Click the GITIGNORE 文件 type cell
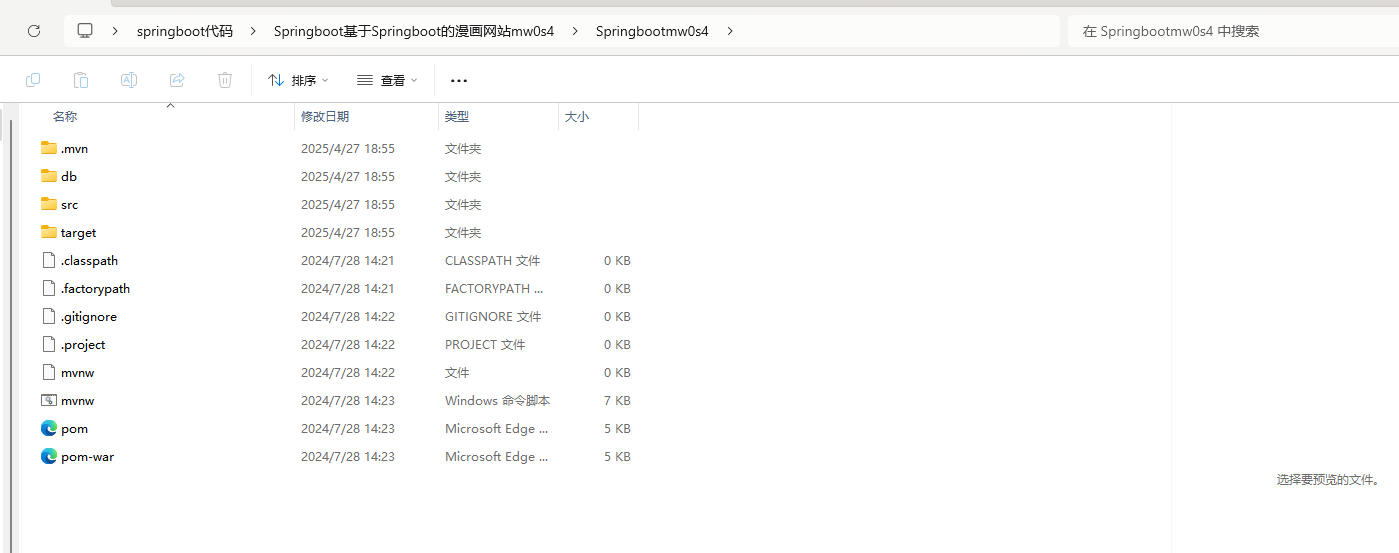 (493, 316)
